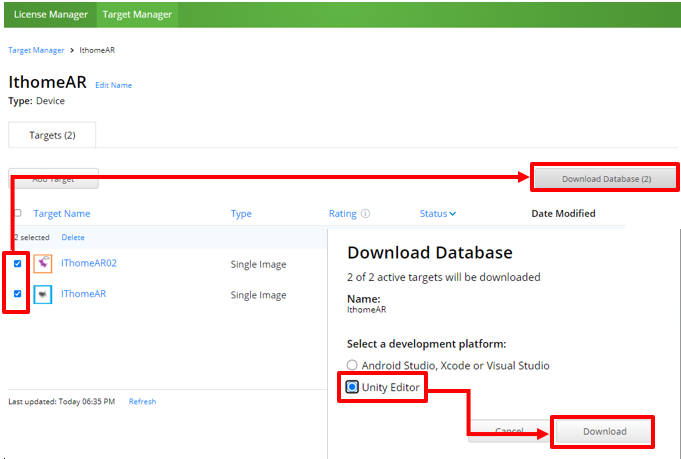Click the Rating info icon

(366, 213)
